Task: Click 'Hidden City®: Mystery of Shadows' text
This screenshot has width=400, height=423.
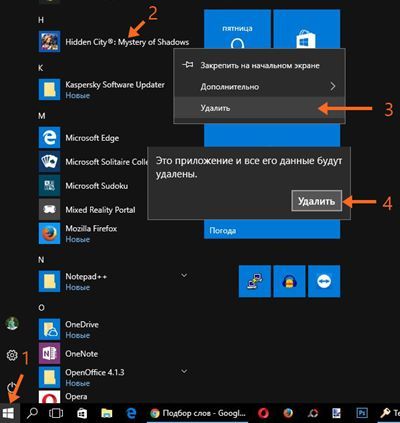Action: click(x=127, y=42)
